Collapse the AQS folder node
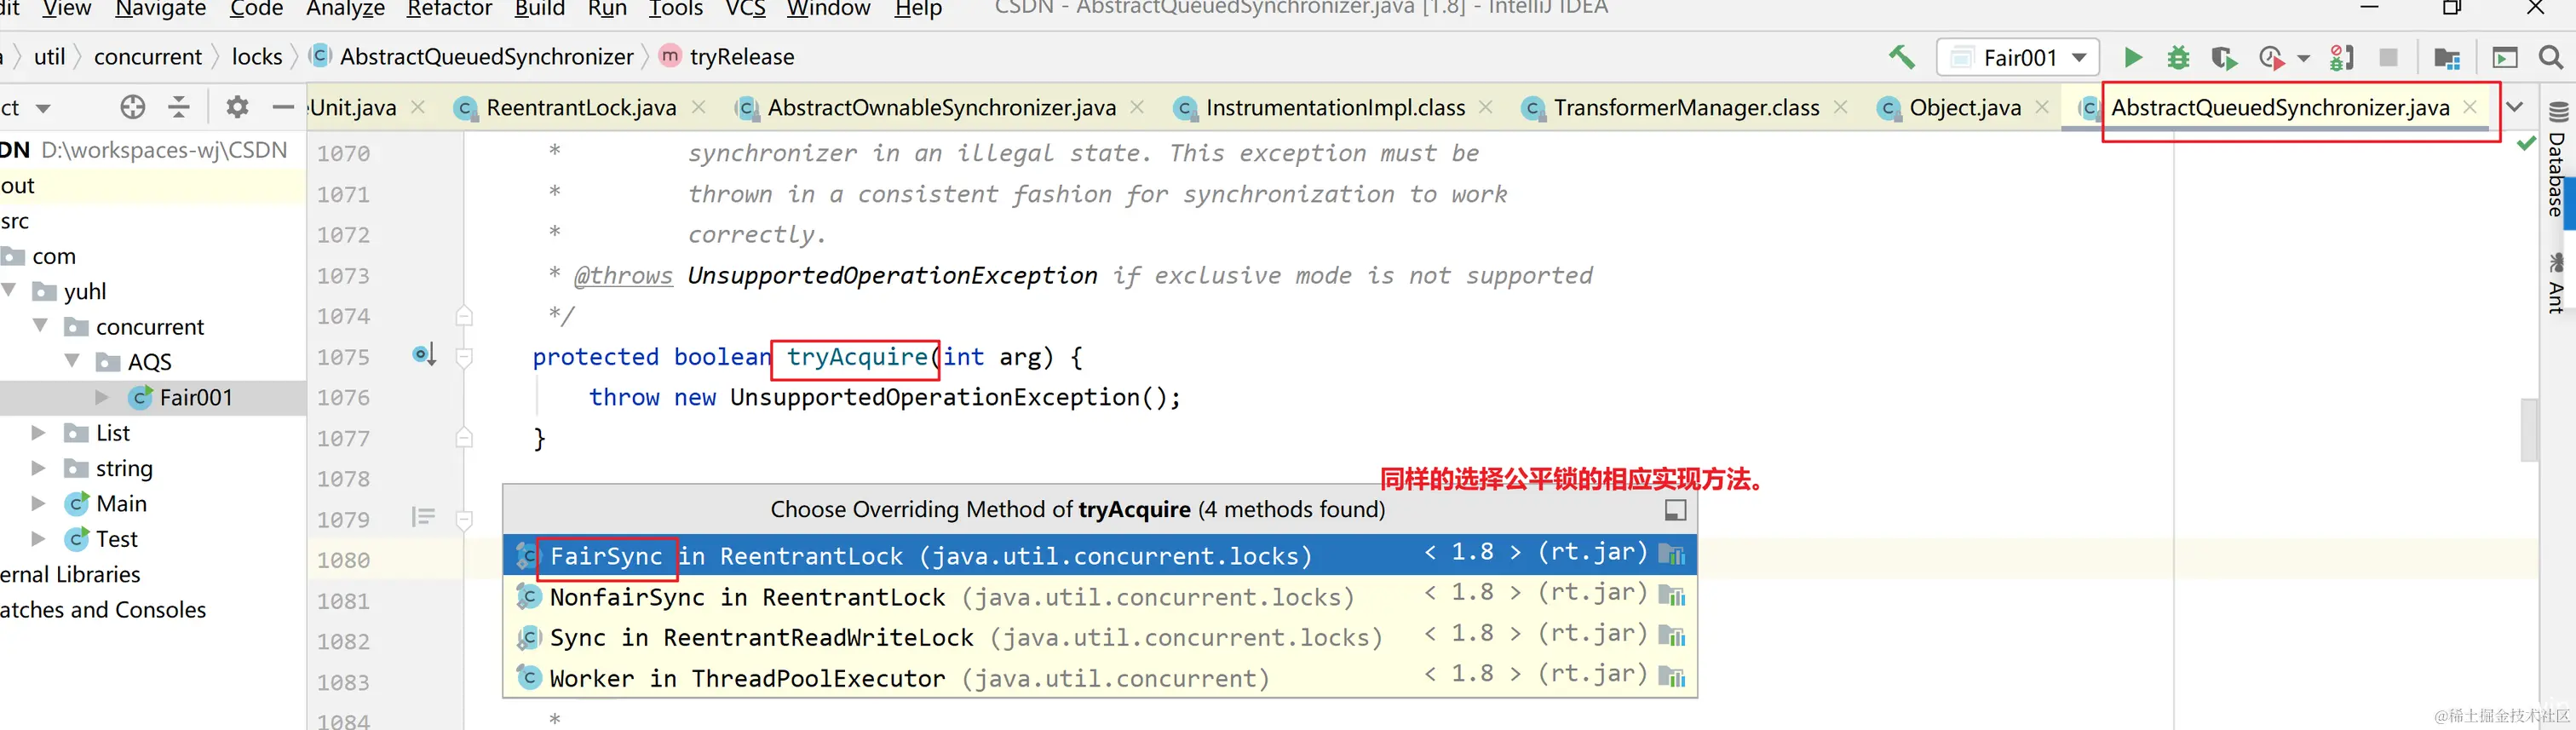 point(72,361)
